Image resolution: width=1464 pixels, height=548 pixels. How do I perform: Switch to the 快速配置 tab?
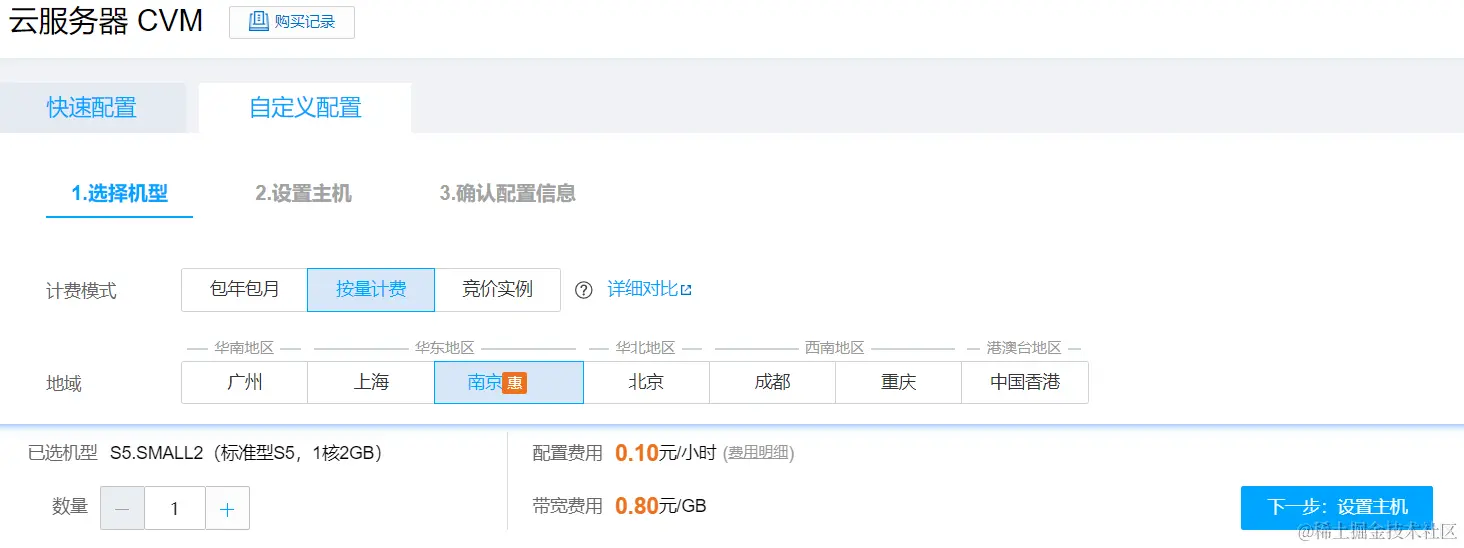click(x=92, y=108)
